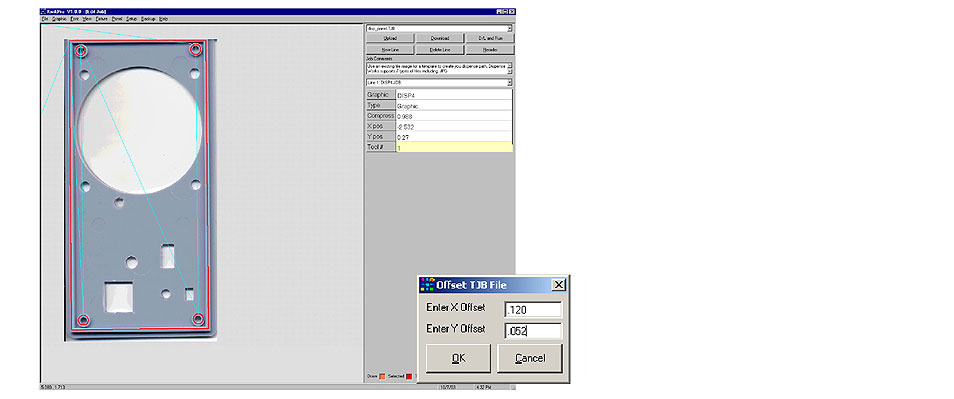
Task: Click the Reorder button
Action: [x=490, y=49]
